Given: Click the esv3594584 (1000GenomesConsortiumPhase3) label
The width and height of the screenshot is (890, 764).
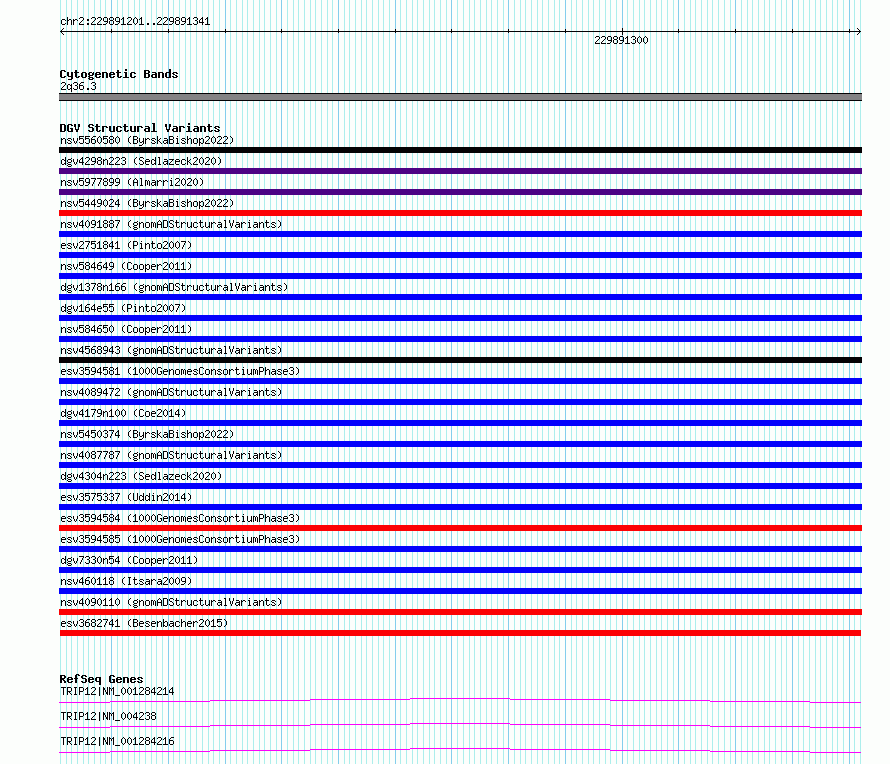Looking at the screenshot, I should [180, 518].
